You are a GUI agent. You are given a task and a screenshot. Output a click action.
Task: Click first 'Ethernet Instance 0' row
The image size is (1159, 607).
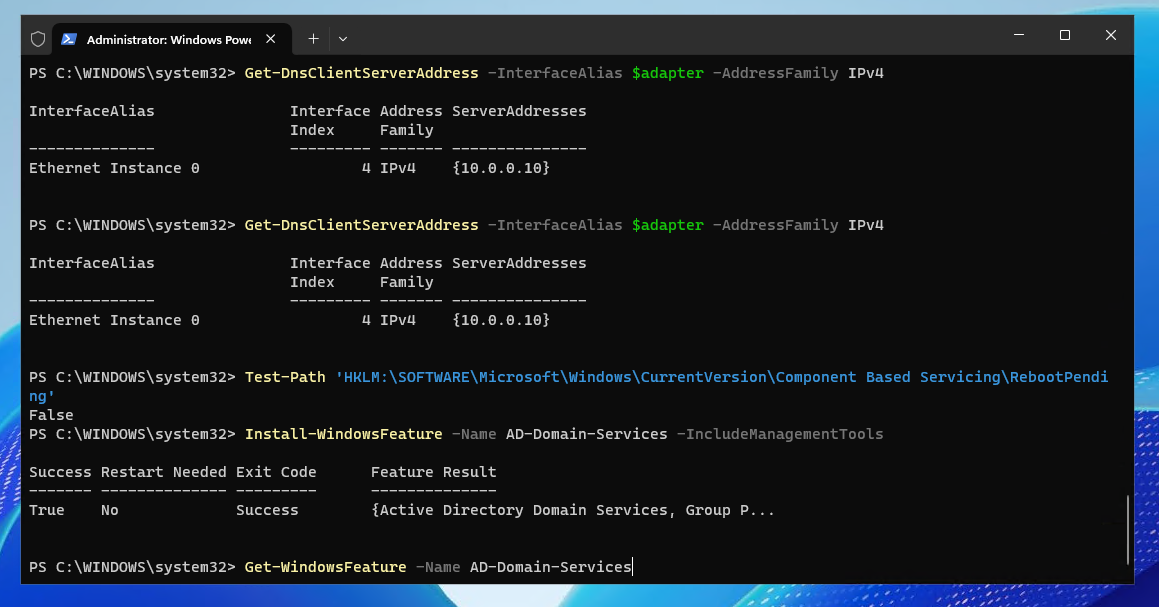tap(114, 168)
